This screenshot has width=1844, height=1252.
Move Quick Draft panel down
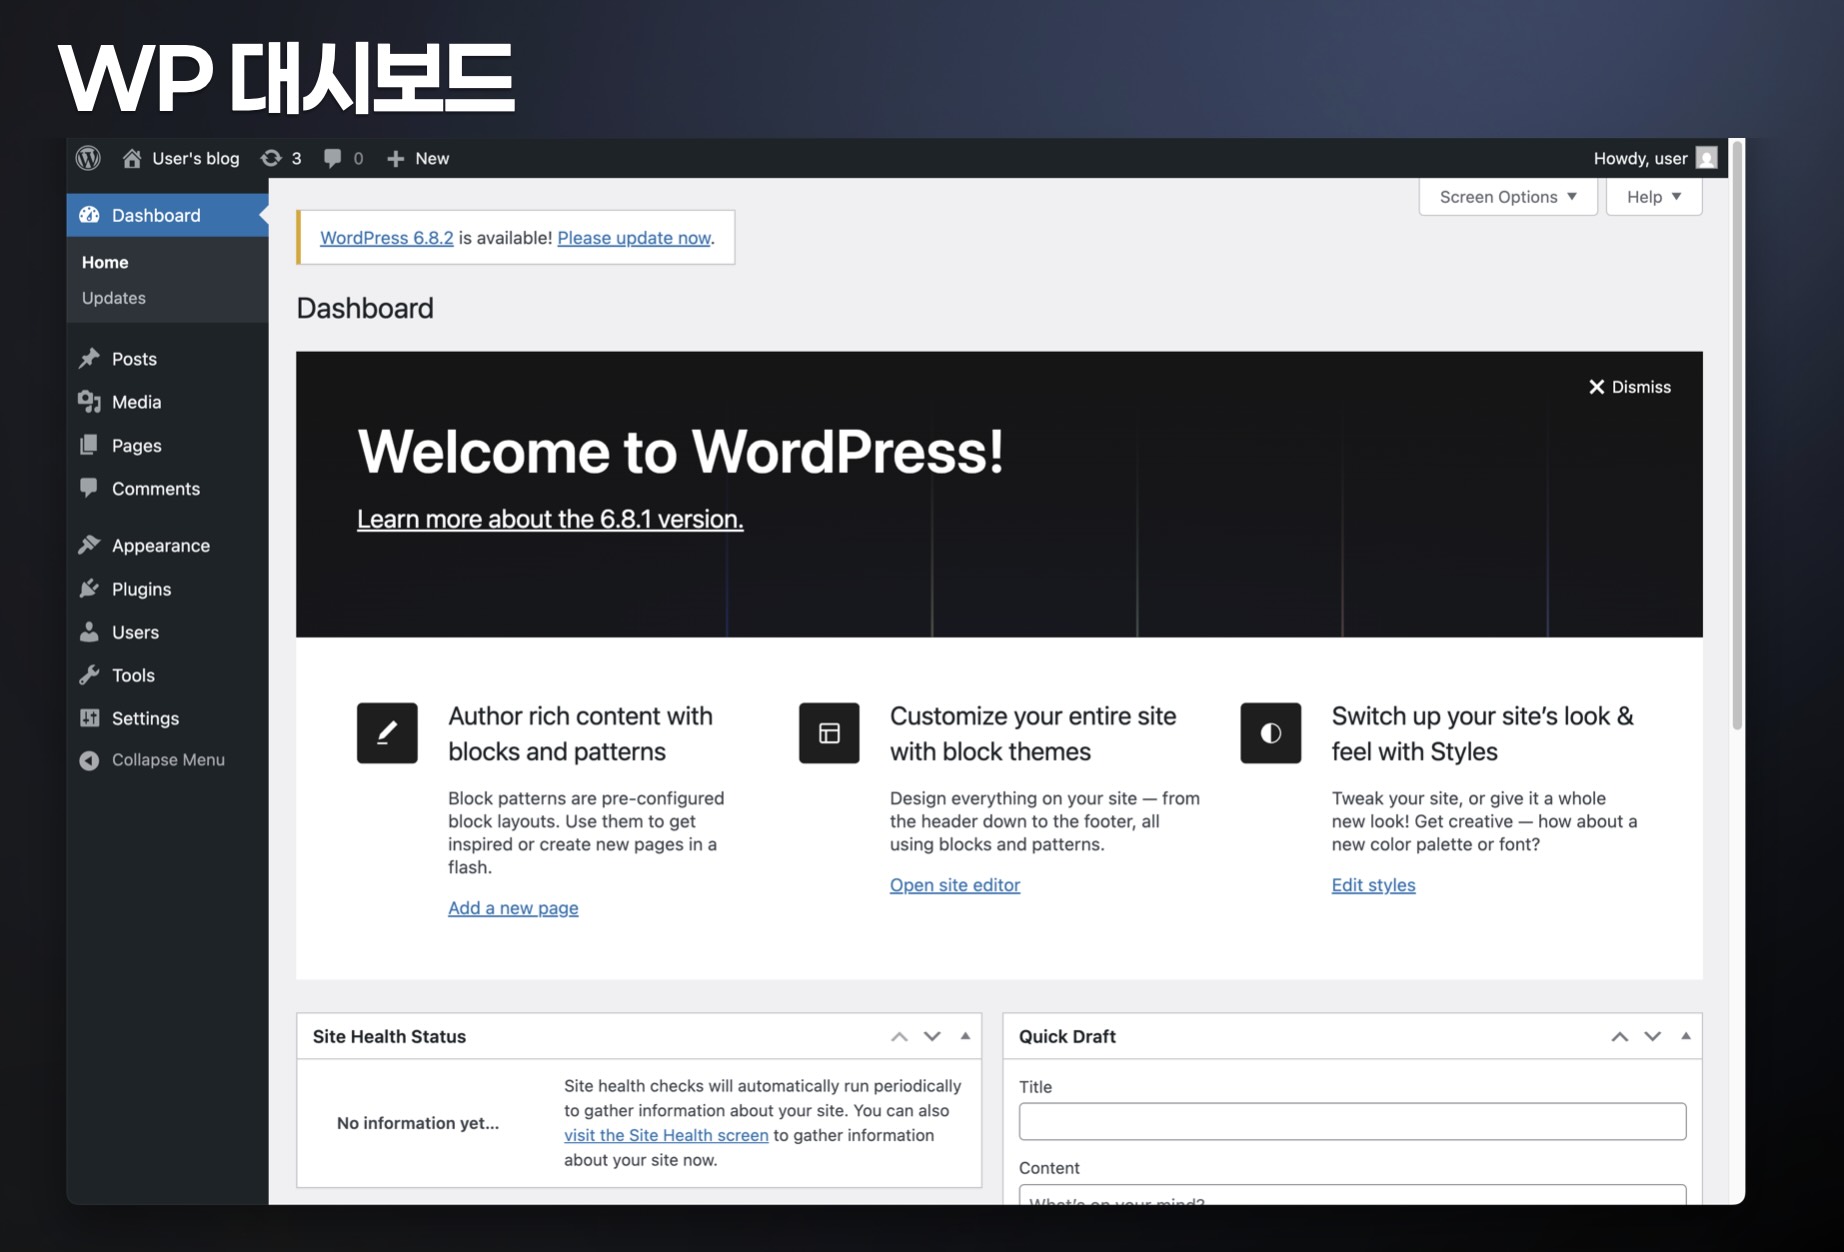coord(1652,1036)
